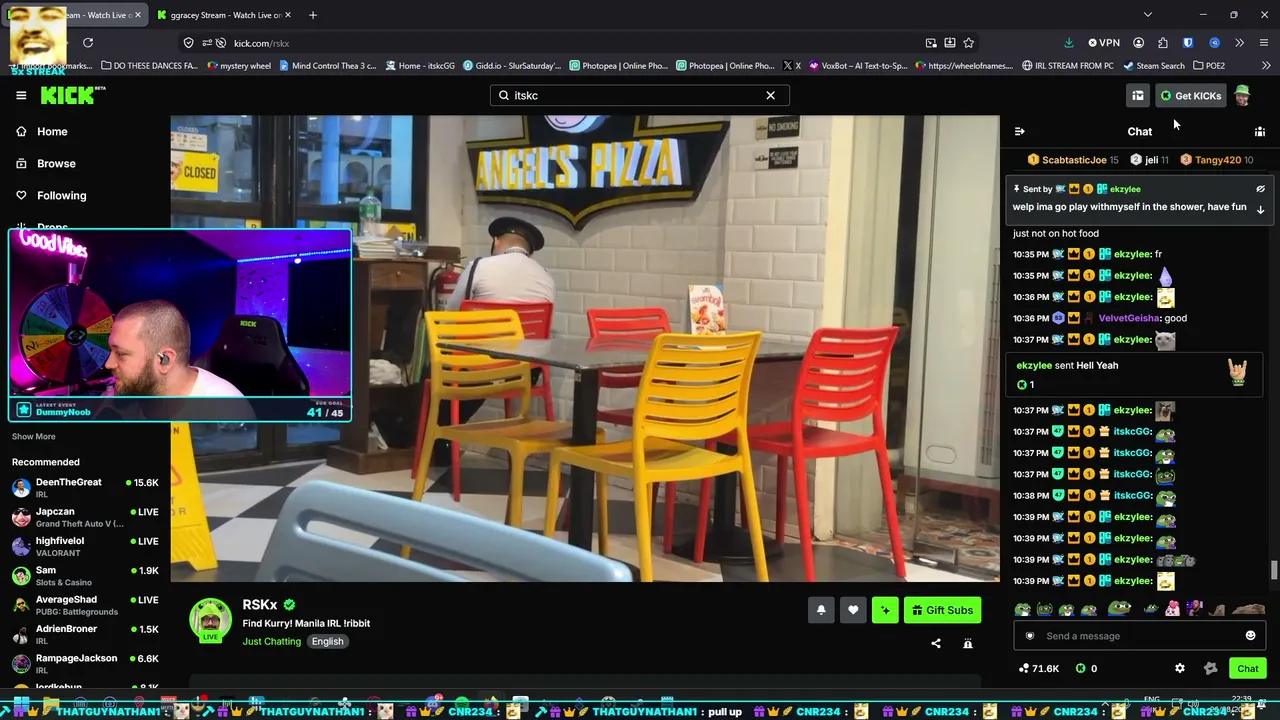Open DeenTheGreat recommended channel
This screenshot has height=720, width=1280.
(85, 487)
